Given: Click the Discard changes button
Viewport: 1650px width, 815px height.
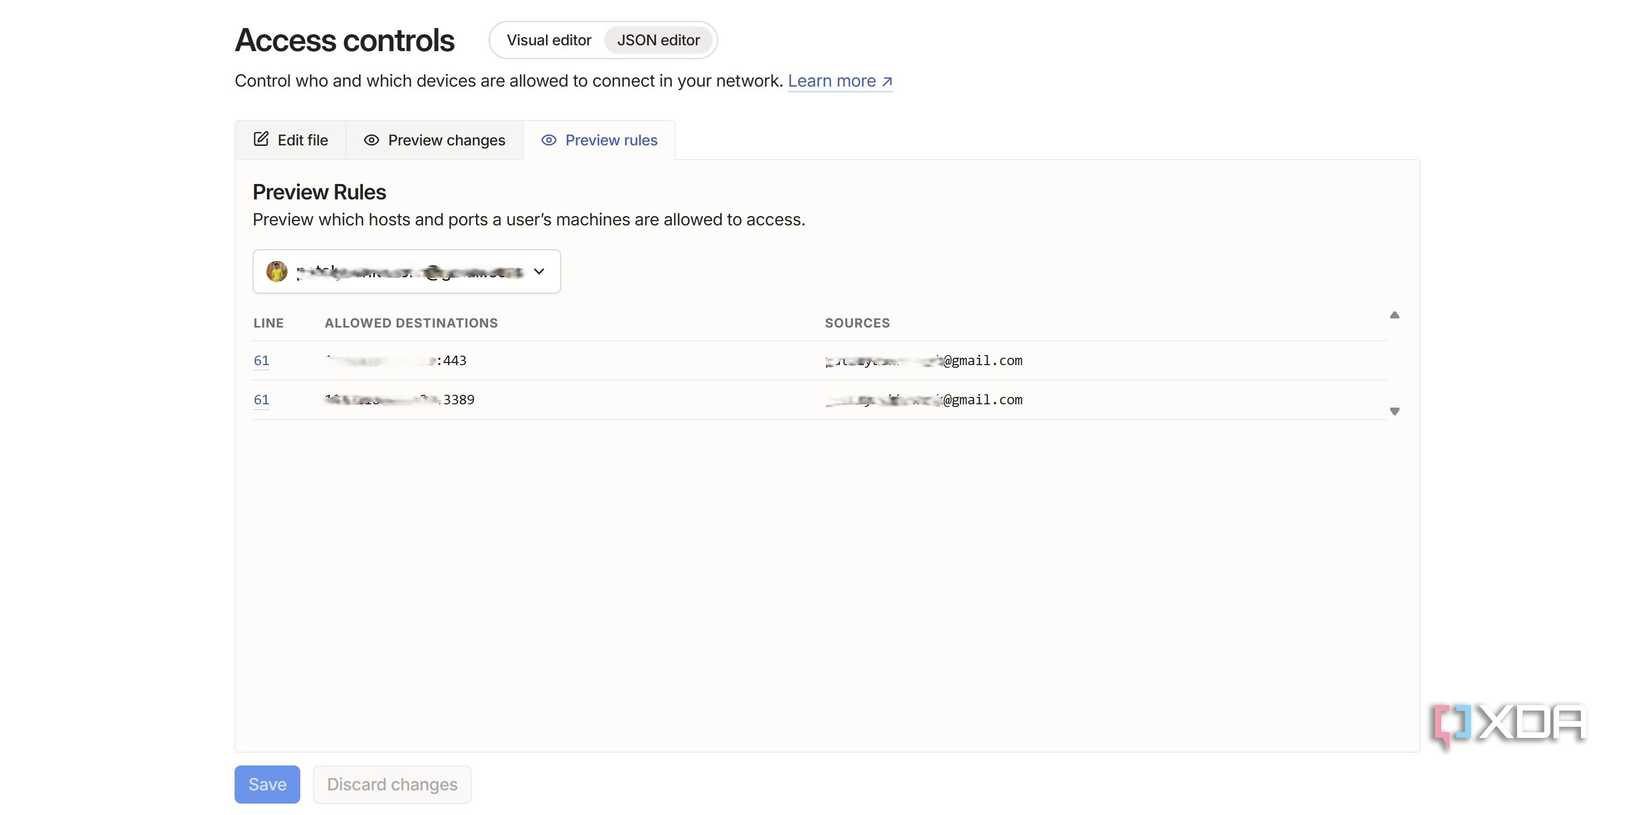Looking at the screenshot, I should click(392, 785).
